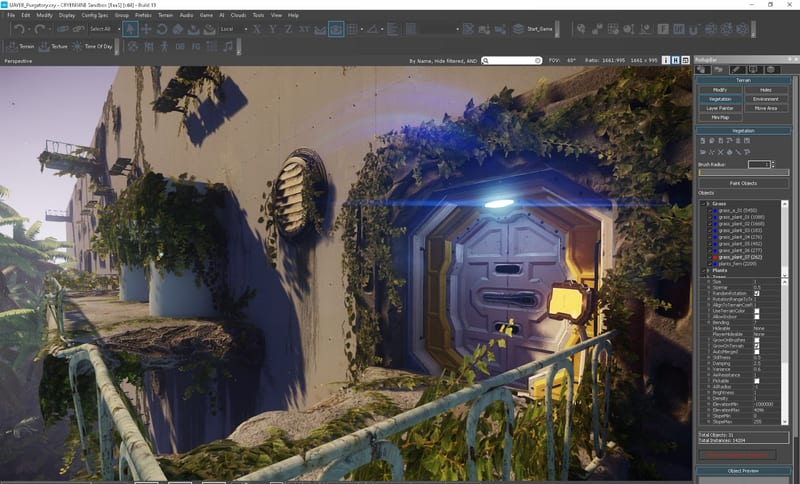Click the magnet icon in top toolbar
Image resolution: width=800 pixels, height=484 pixels.
(694, 30)
